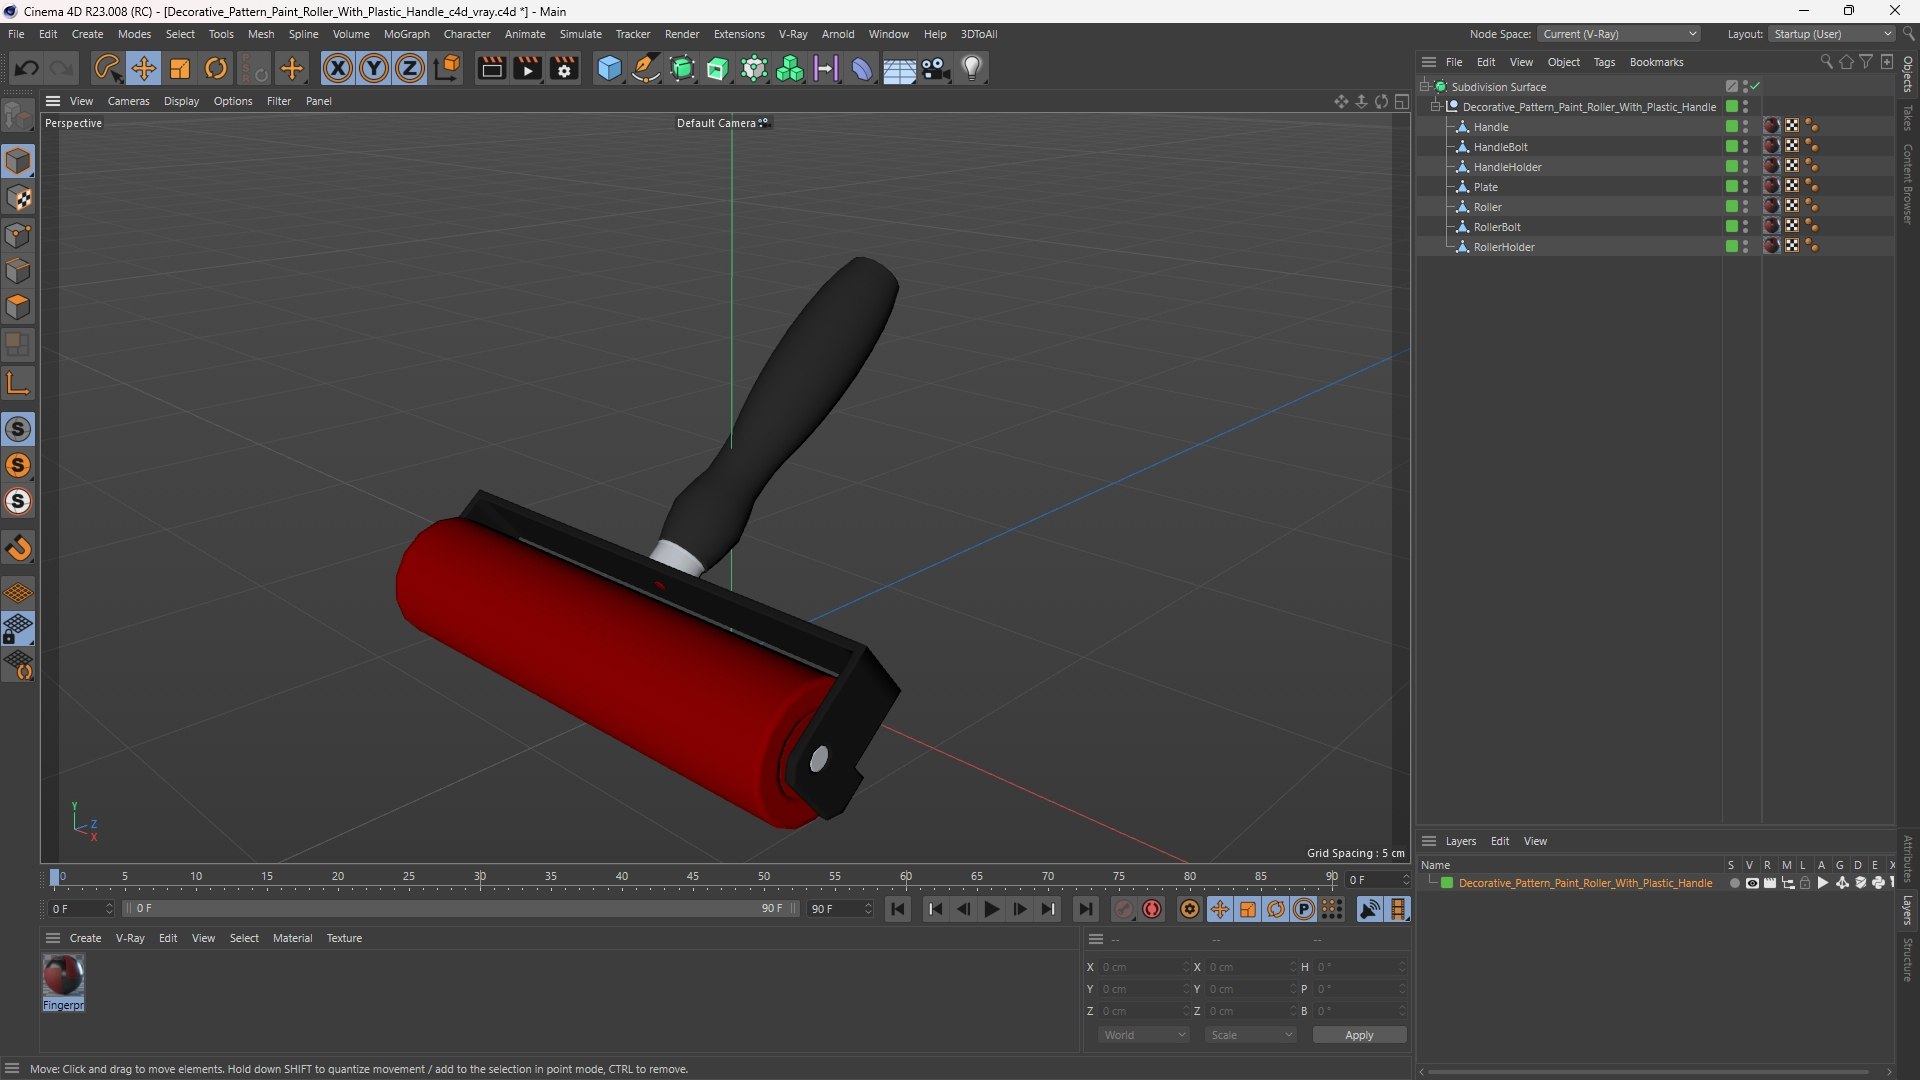The height and width of the screenshot is (1080, 1920).
Task: Select the Rotate tool
Action: [216, 68]
